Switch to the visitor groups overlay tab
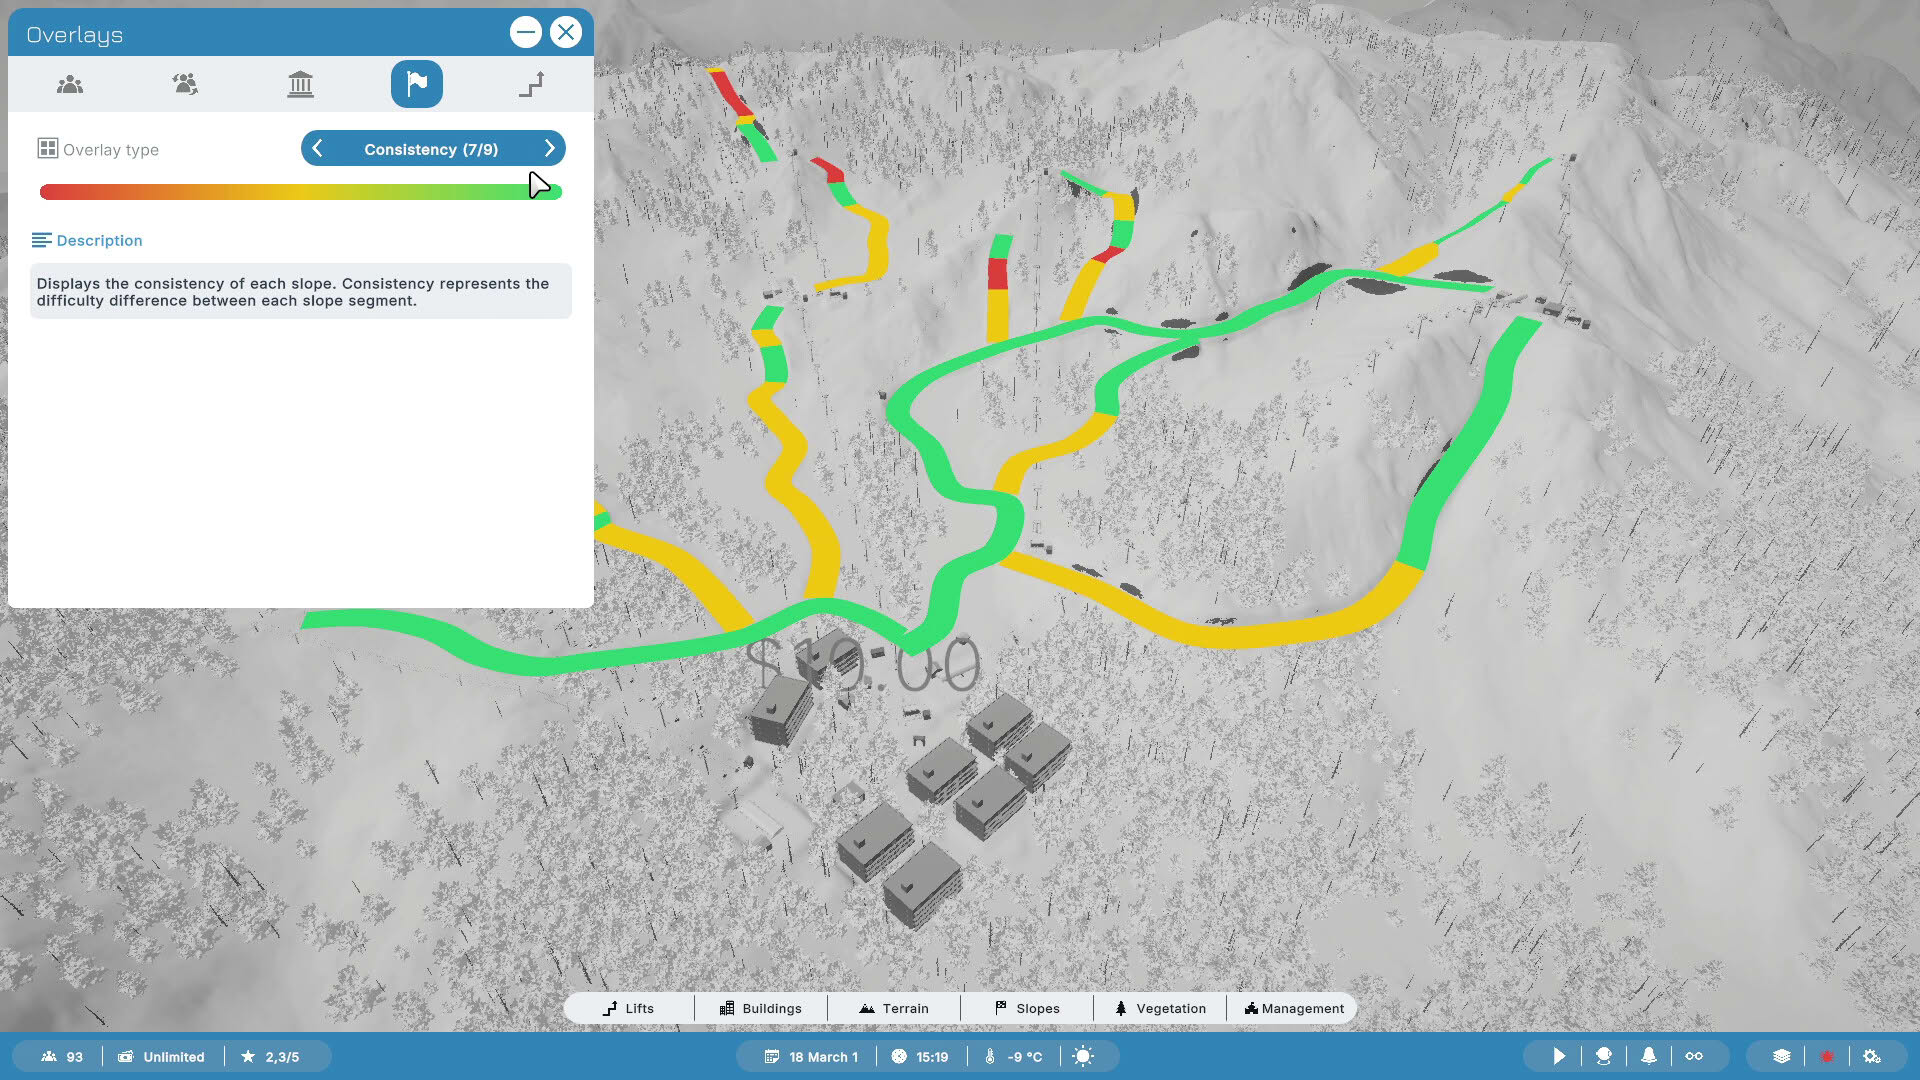The width and height of the screenshot is (1920, 1080). [185, 84]
